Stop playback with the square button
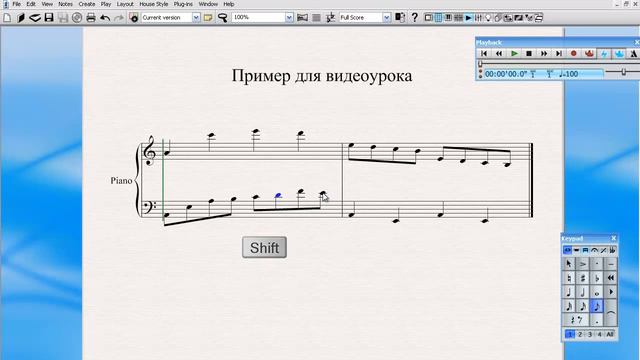Viewport: 640px width, 360px height. point(529,53)
